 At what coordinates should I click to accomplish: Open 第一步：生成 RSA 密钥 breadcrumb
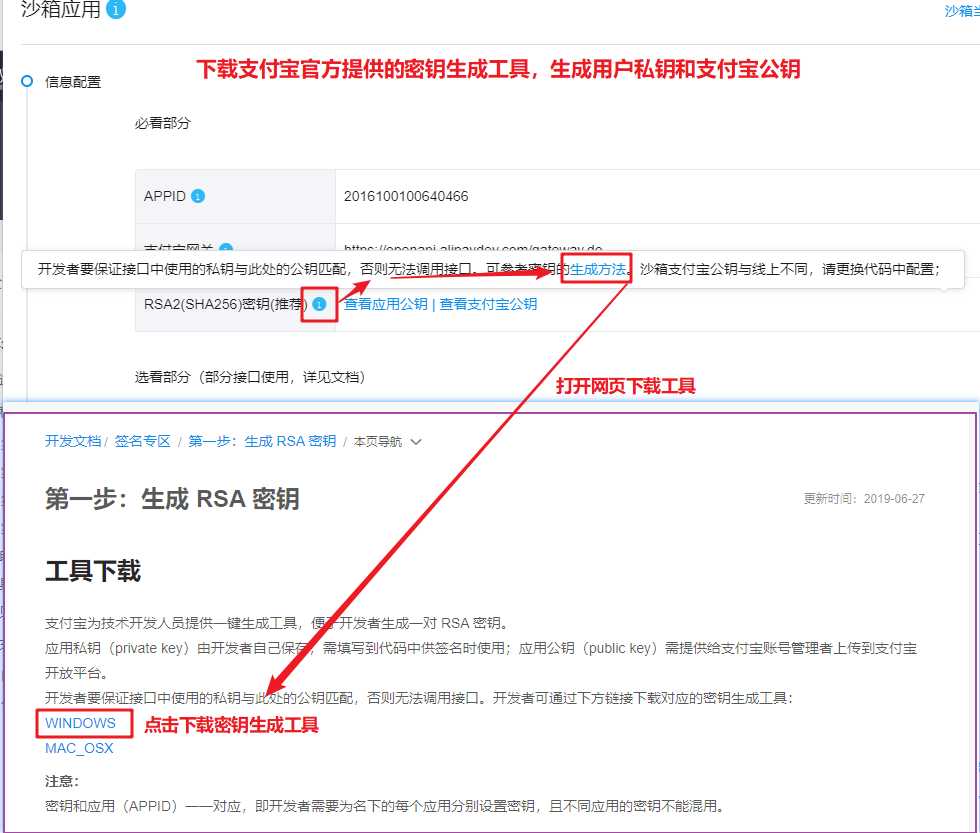pos(262,441)
